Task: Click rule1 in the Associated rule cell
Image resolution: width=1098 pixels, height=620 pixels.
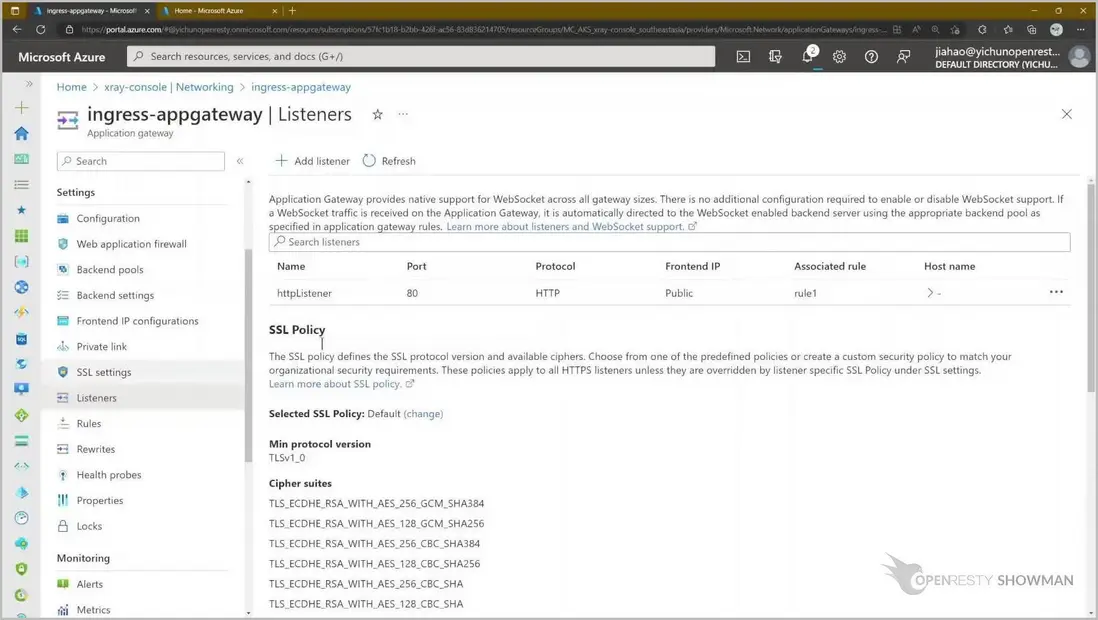Action: pos(805,294)
